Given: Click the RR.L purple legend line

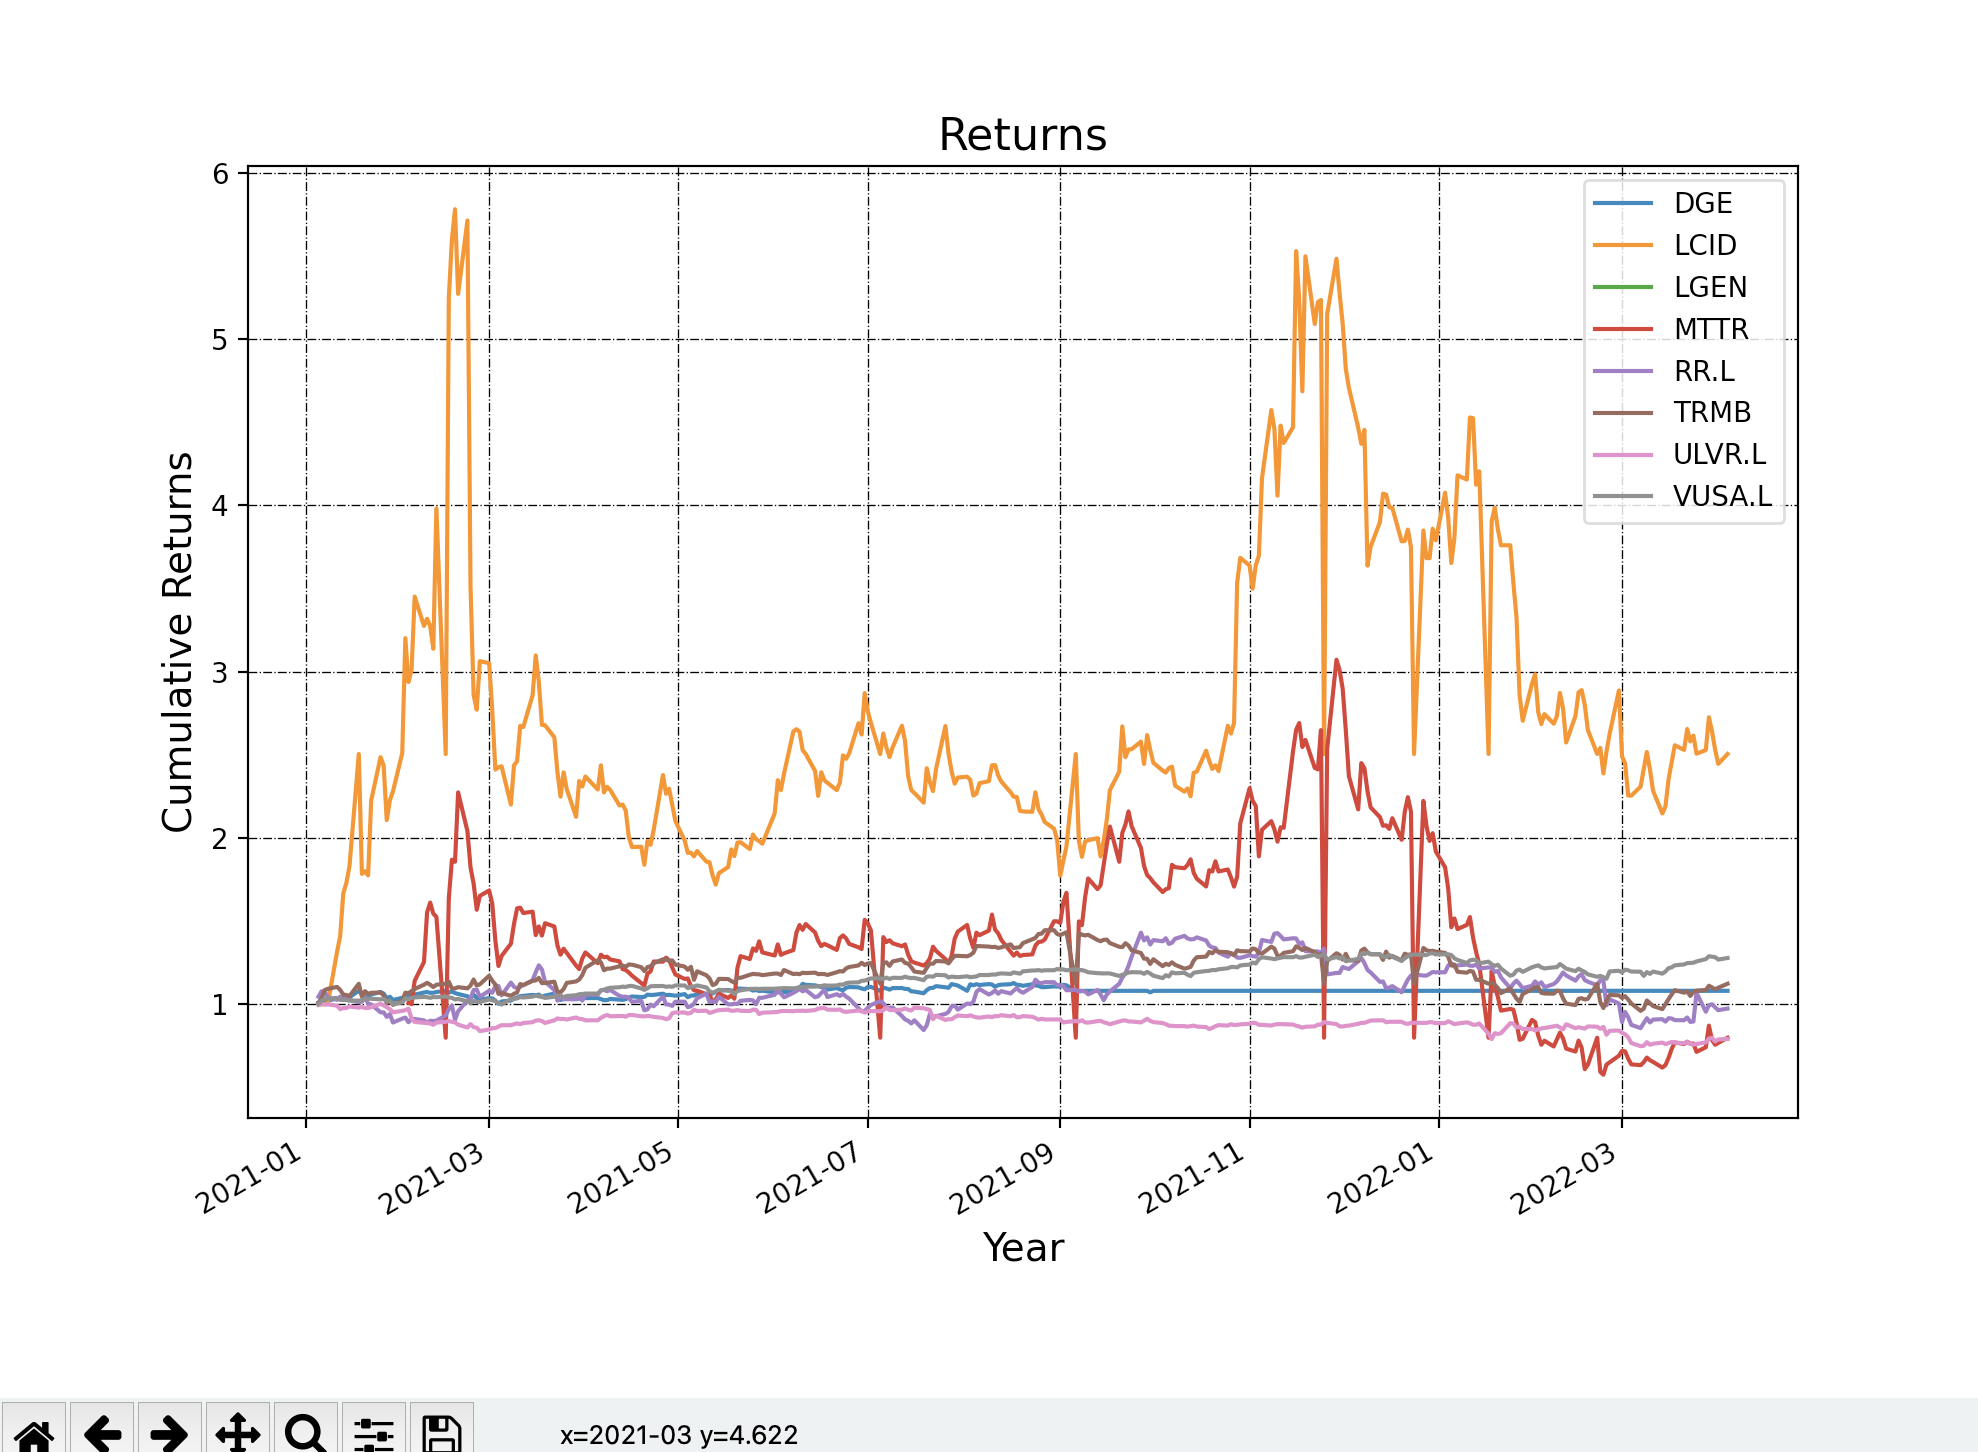Looking at the screenshot, I should pyautogui.click(x=1623, y=371).
